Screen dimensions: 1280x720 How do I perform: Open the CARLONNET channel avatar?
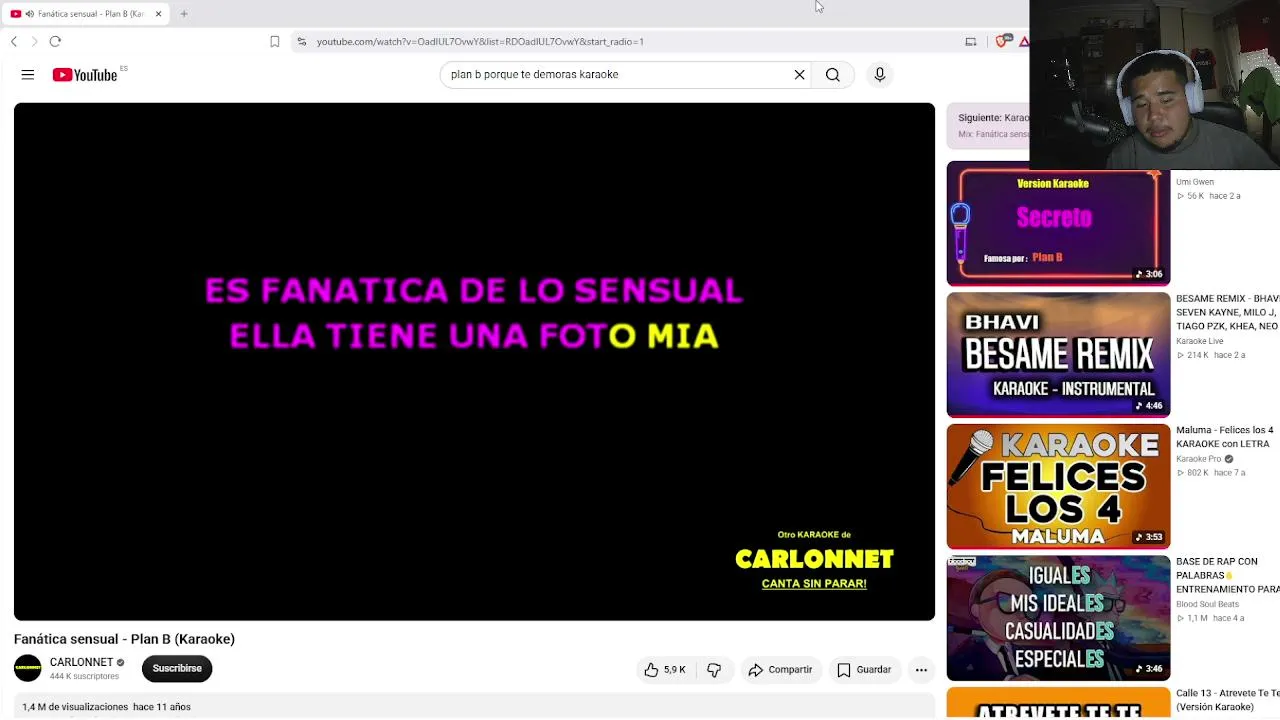point(28,669)
